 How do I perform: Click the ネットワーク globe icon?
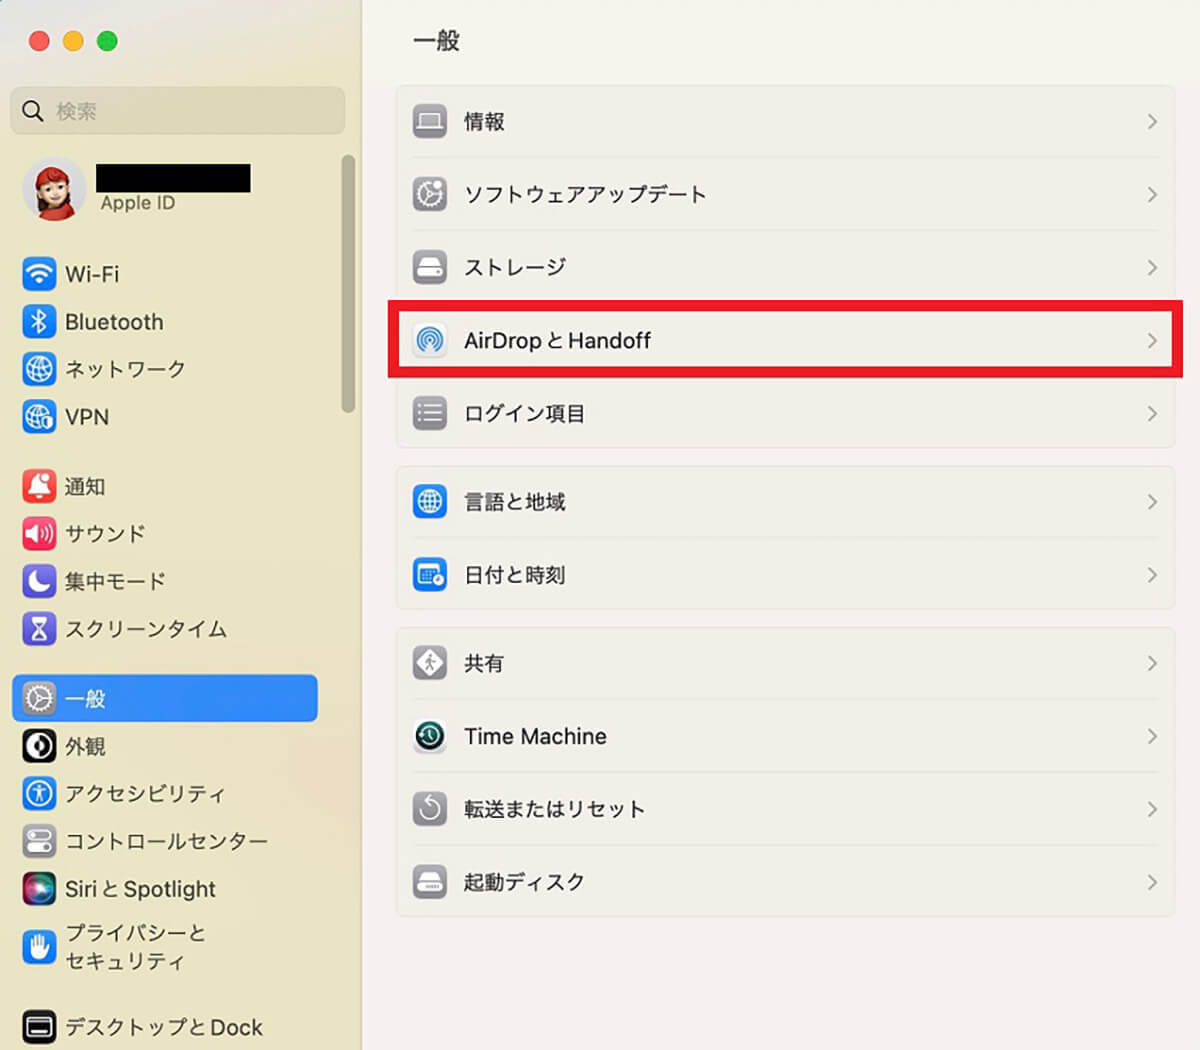(x=39, y=369)
